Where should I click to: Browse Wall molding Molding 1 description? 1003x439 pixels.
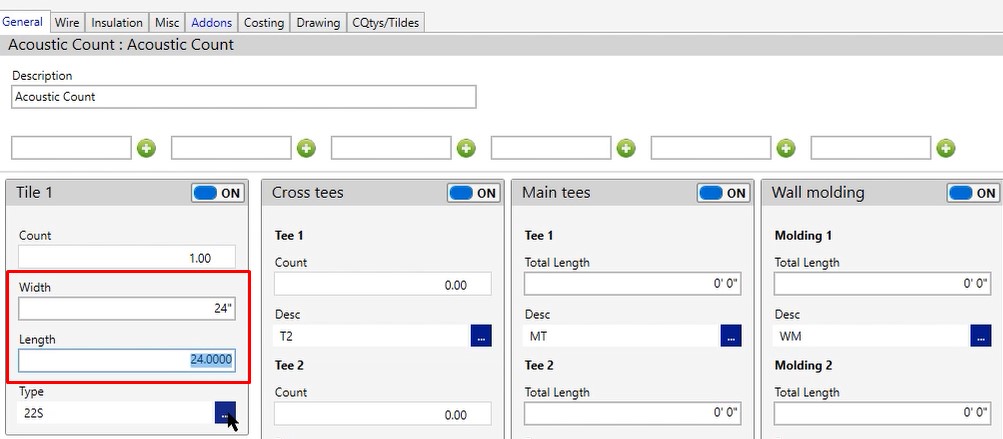point(981,336)
